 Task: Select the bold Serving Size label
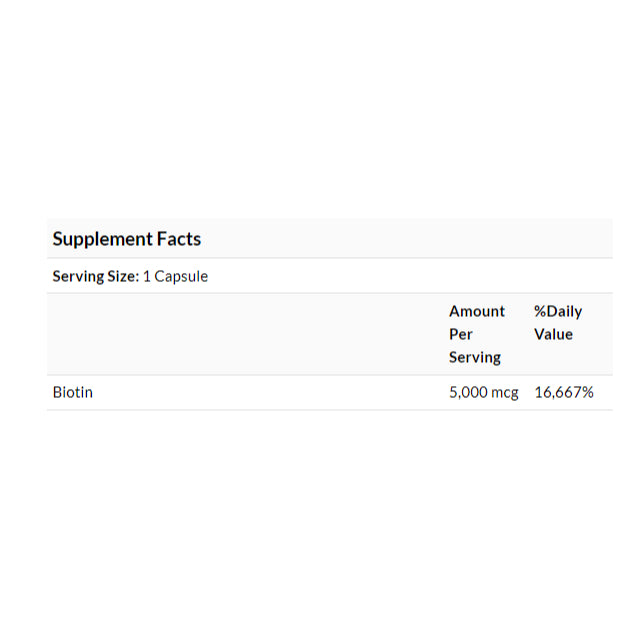(96, 276)
